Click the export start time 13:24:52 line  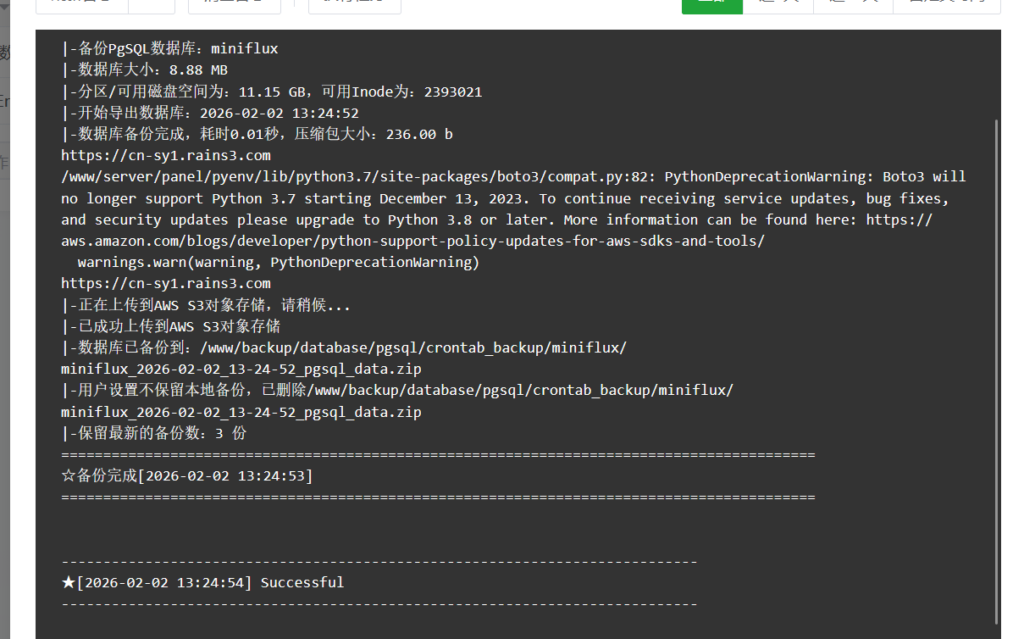[210, 113]
